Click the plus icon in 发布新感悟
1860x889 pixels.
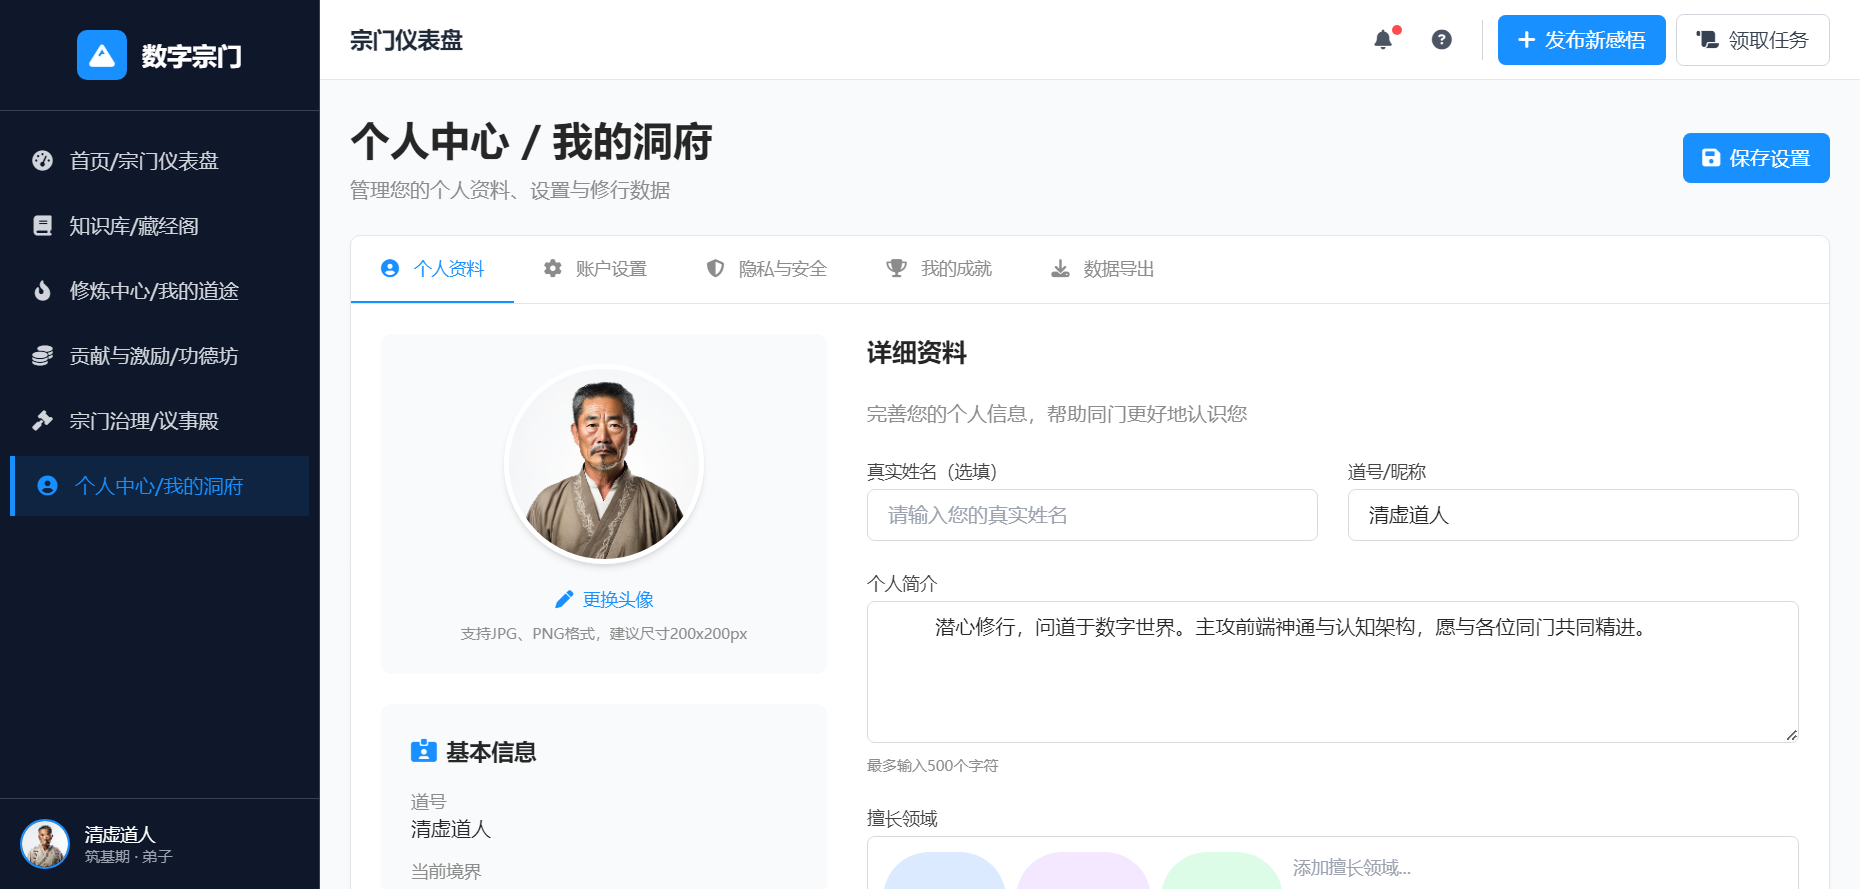1526,40
